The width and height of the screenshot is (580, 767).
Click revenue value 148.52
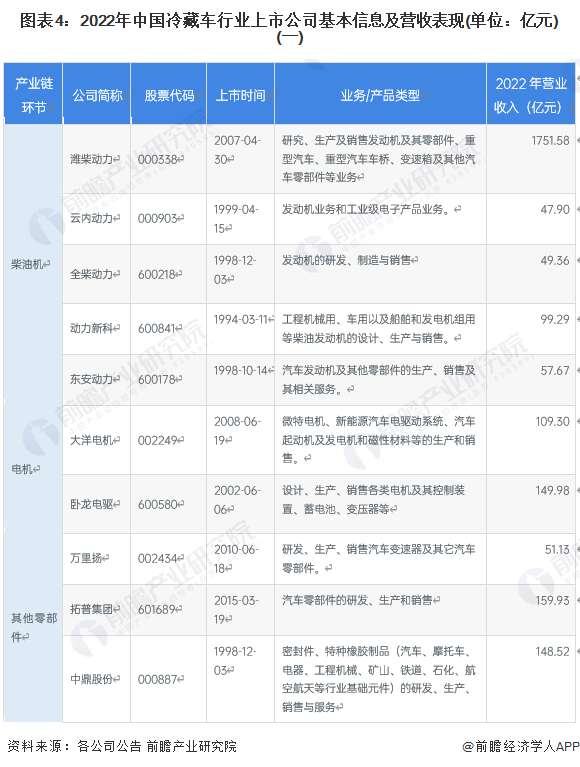point(553,652)
